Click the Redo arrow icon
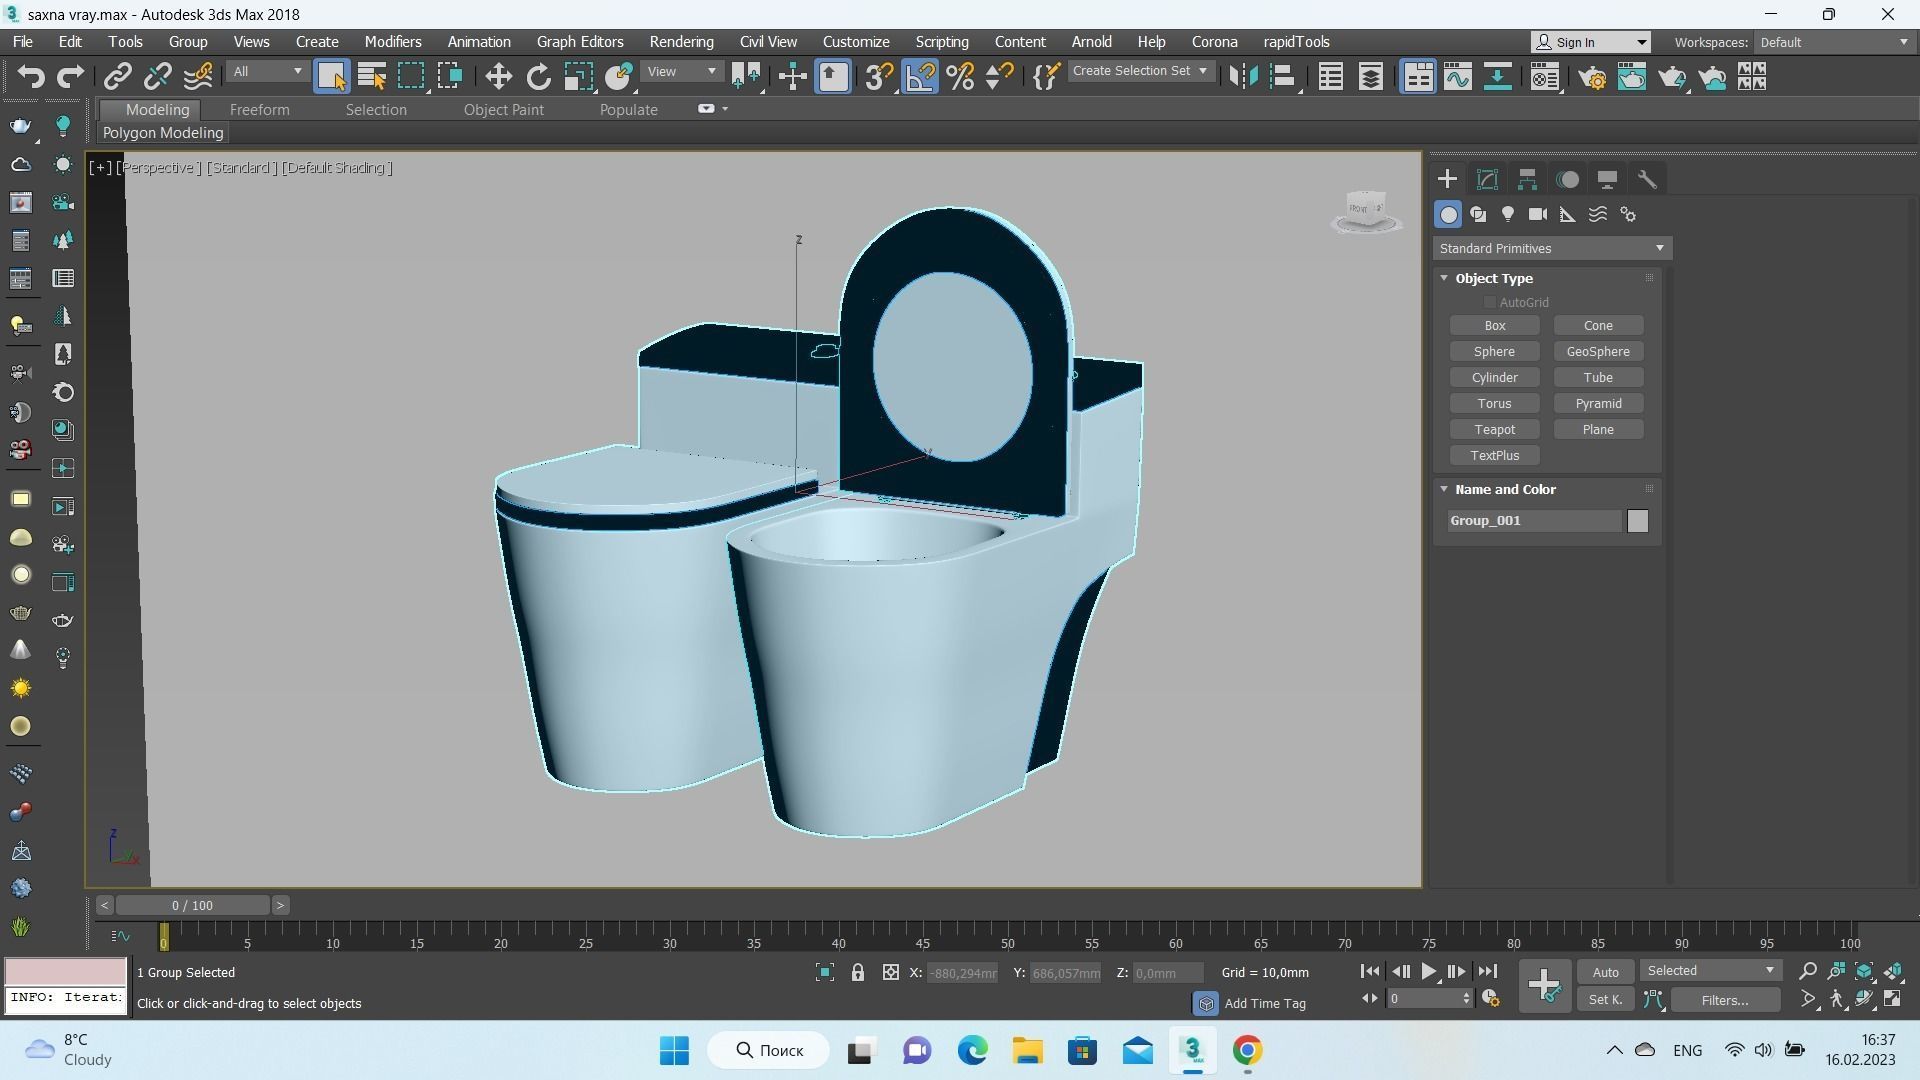Viewport: 1920px width, 1080px height. [x=70, y=77]
